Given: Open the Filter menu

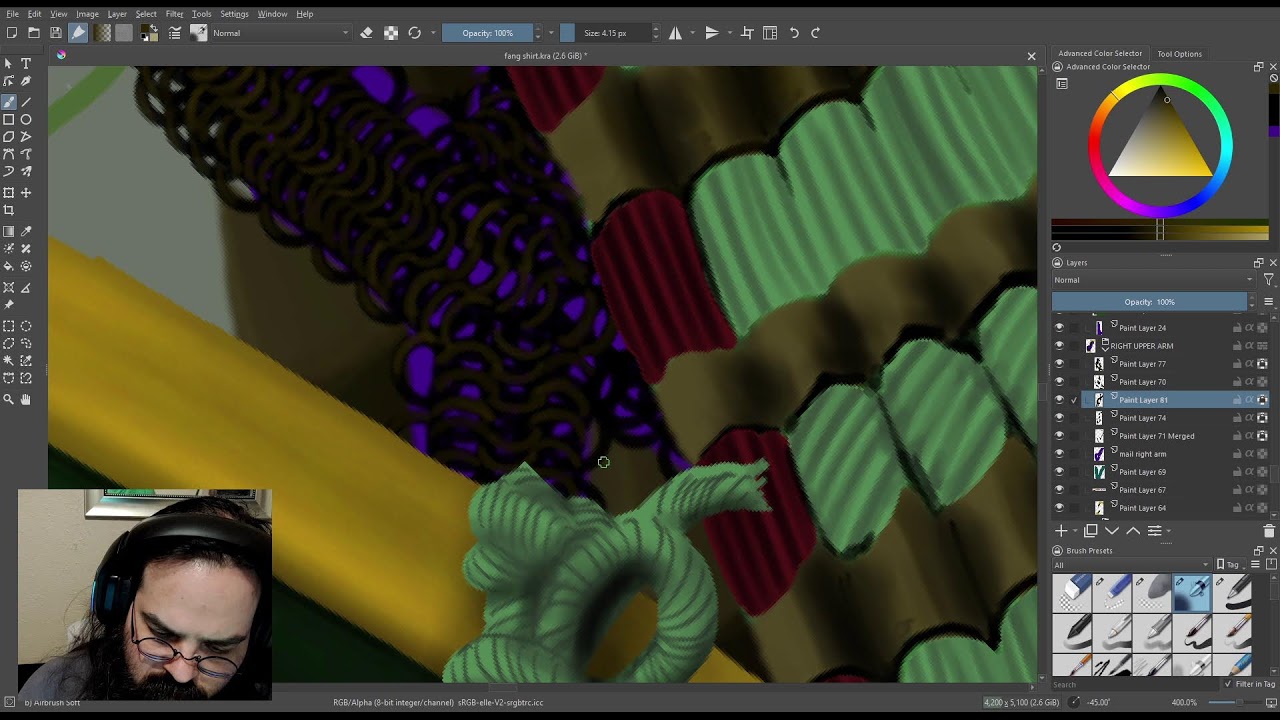Looking at the screenshot, I should pos(174,14).
